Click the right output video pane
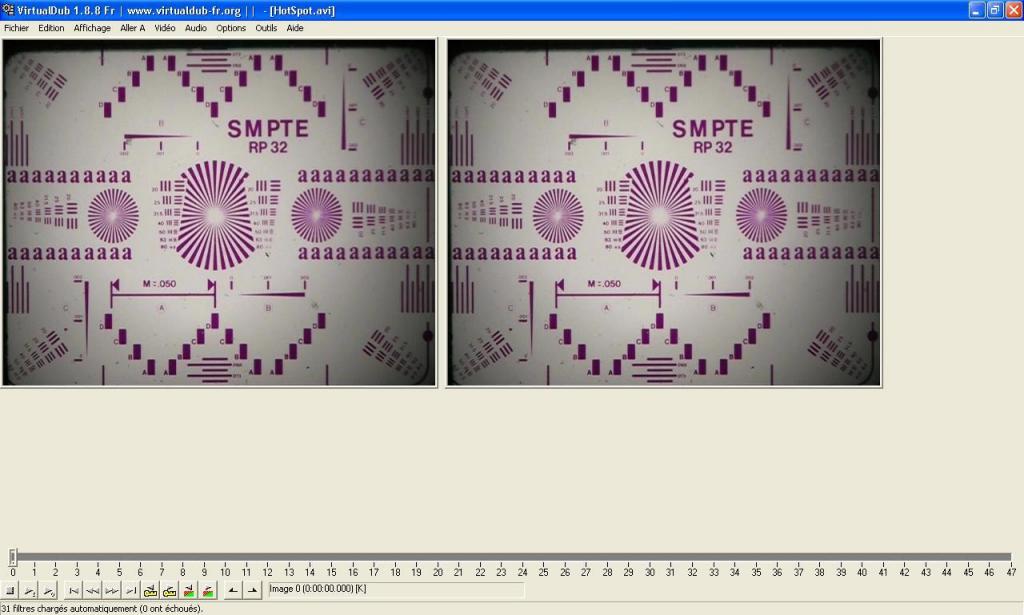Image resolution: width=1024 pixels, height=615 pixels. click(x=664, y=213)
